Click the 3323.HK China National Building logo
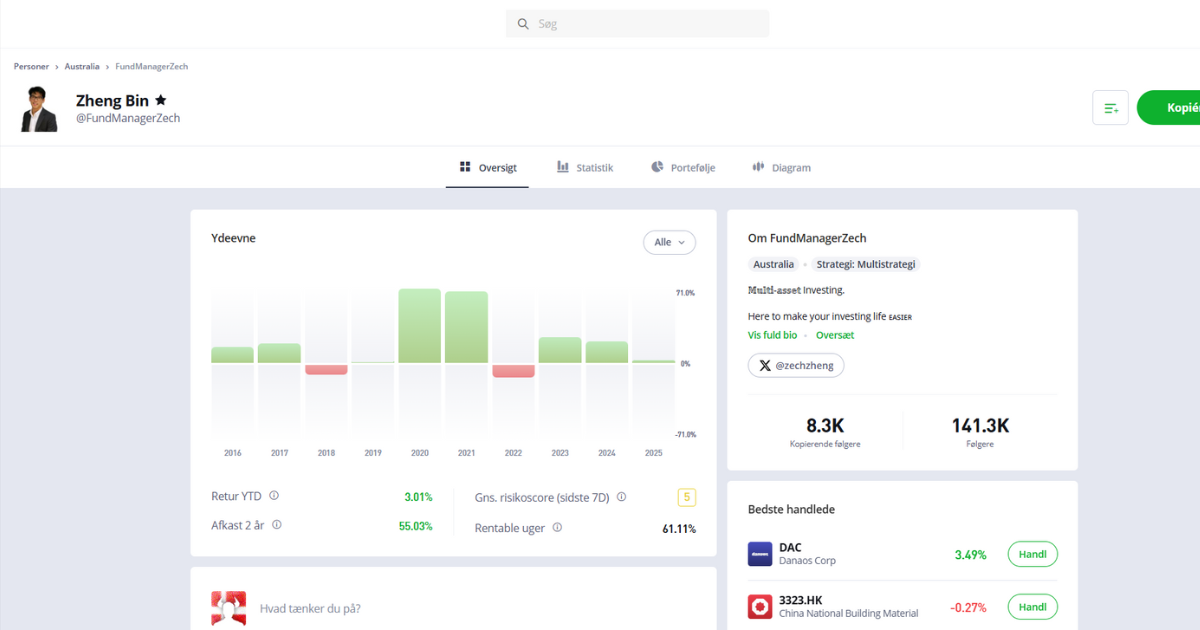The image size is (1200, 630). 760,606
